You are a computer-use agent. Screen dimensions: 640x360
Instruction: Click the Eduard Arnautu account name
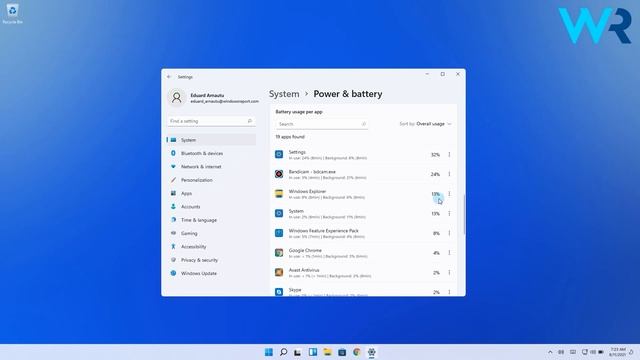point(207,95)
